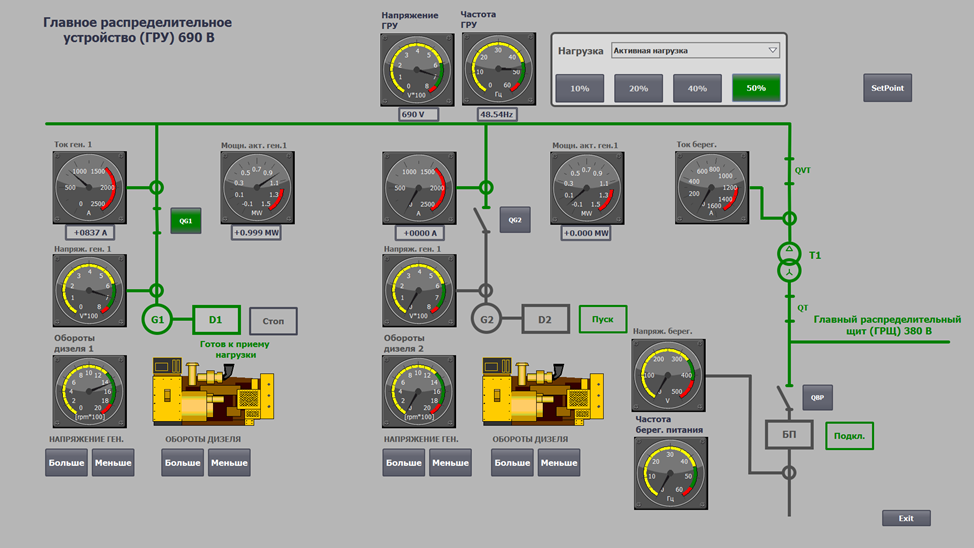This screenshot has width=974, height=548.
Task: Increase diesel 2 speed with Больше
Action: coord(512,463)
